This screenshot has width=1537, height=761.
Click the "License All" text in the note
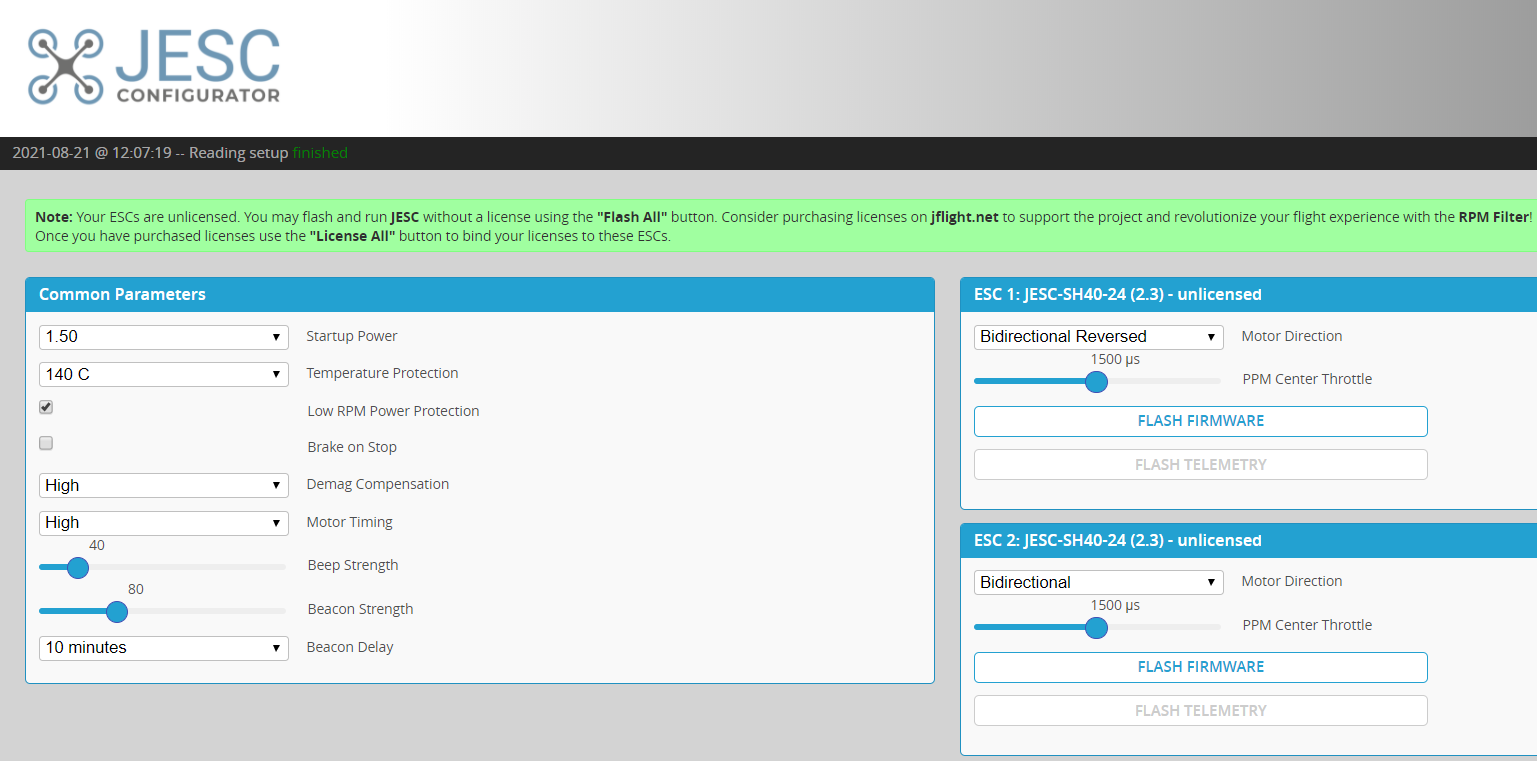point(353,237)
